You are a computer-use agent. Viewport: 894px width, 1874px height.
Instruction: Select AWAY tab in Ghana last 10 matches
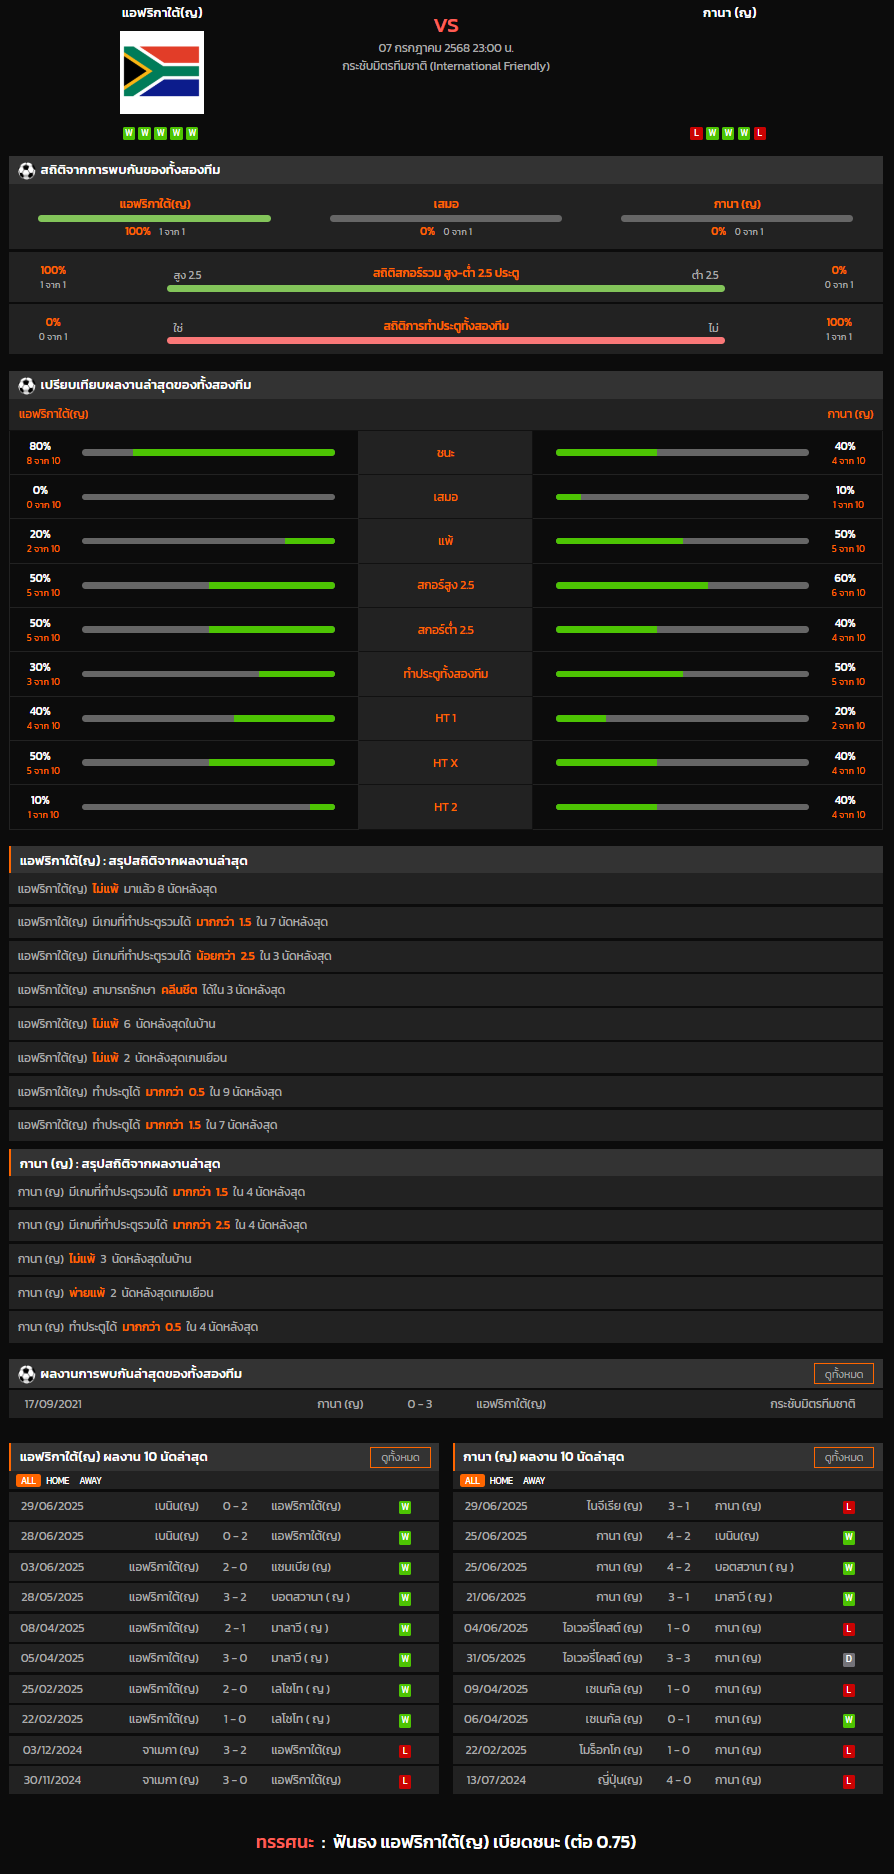tap(534, 1481)
